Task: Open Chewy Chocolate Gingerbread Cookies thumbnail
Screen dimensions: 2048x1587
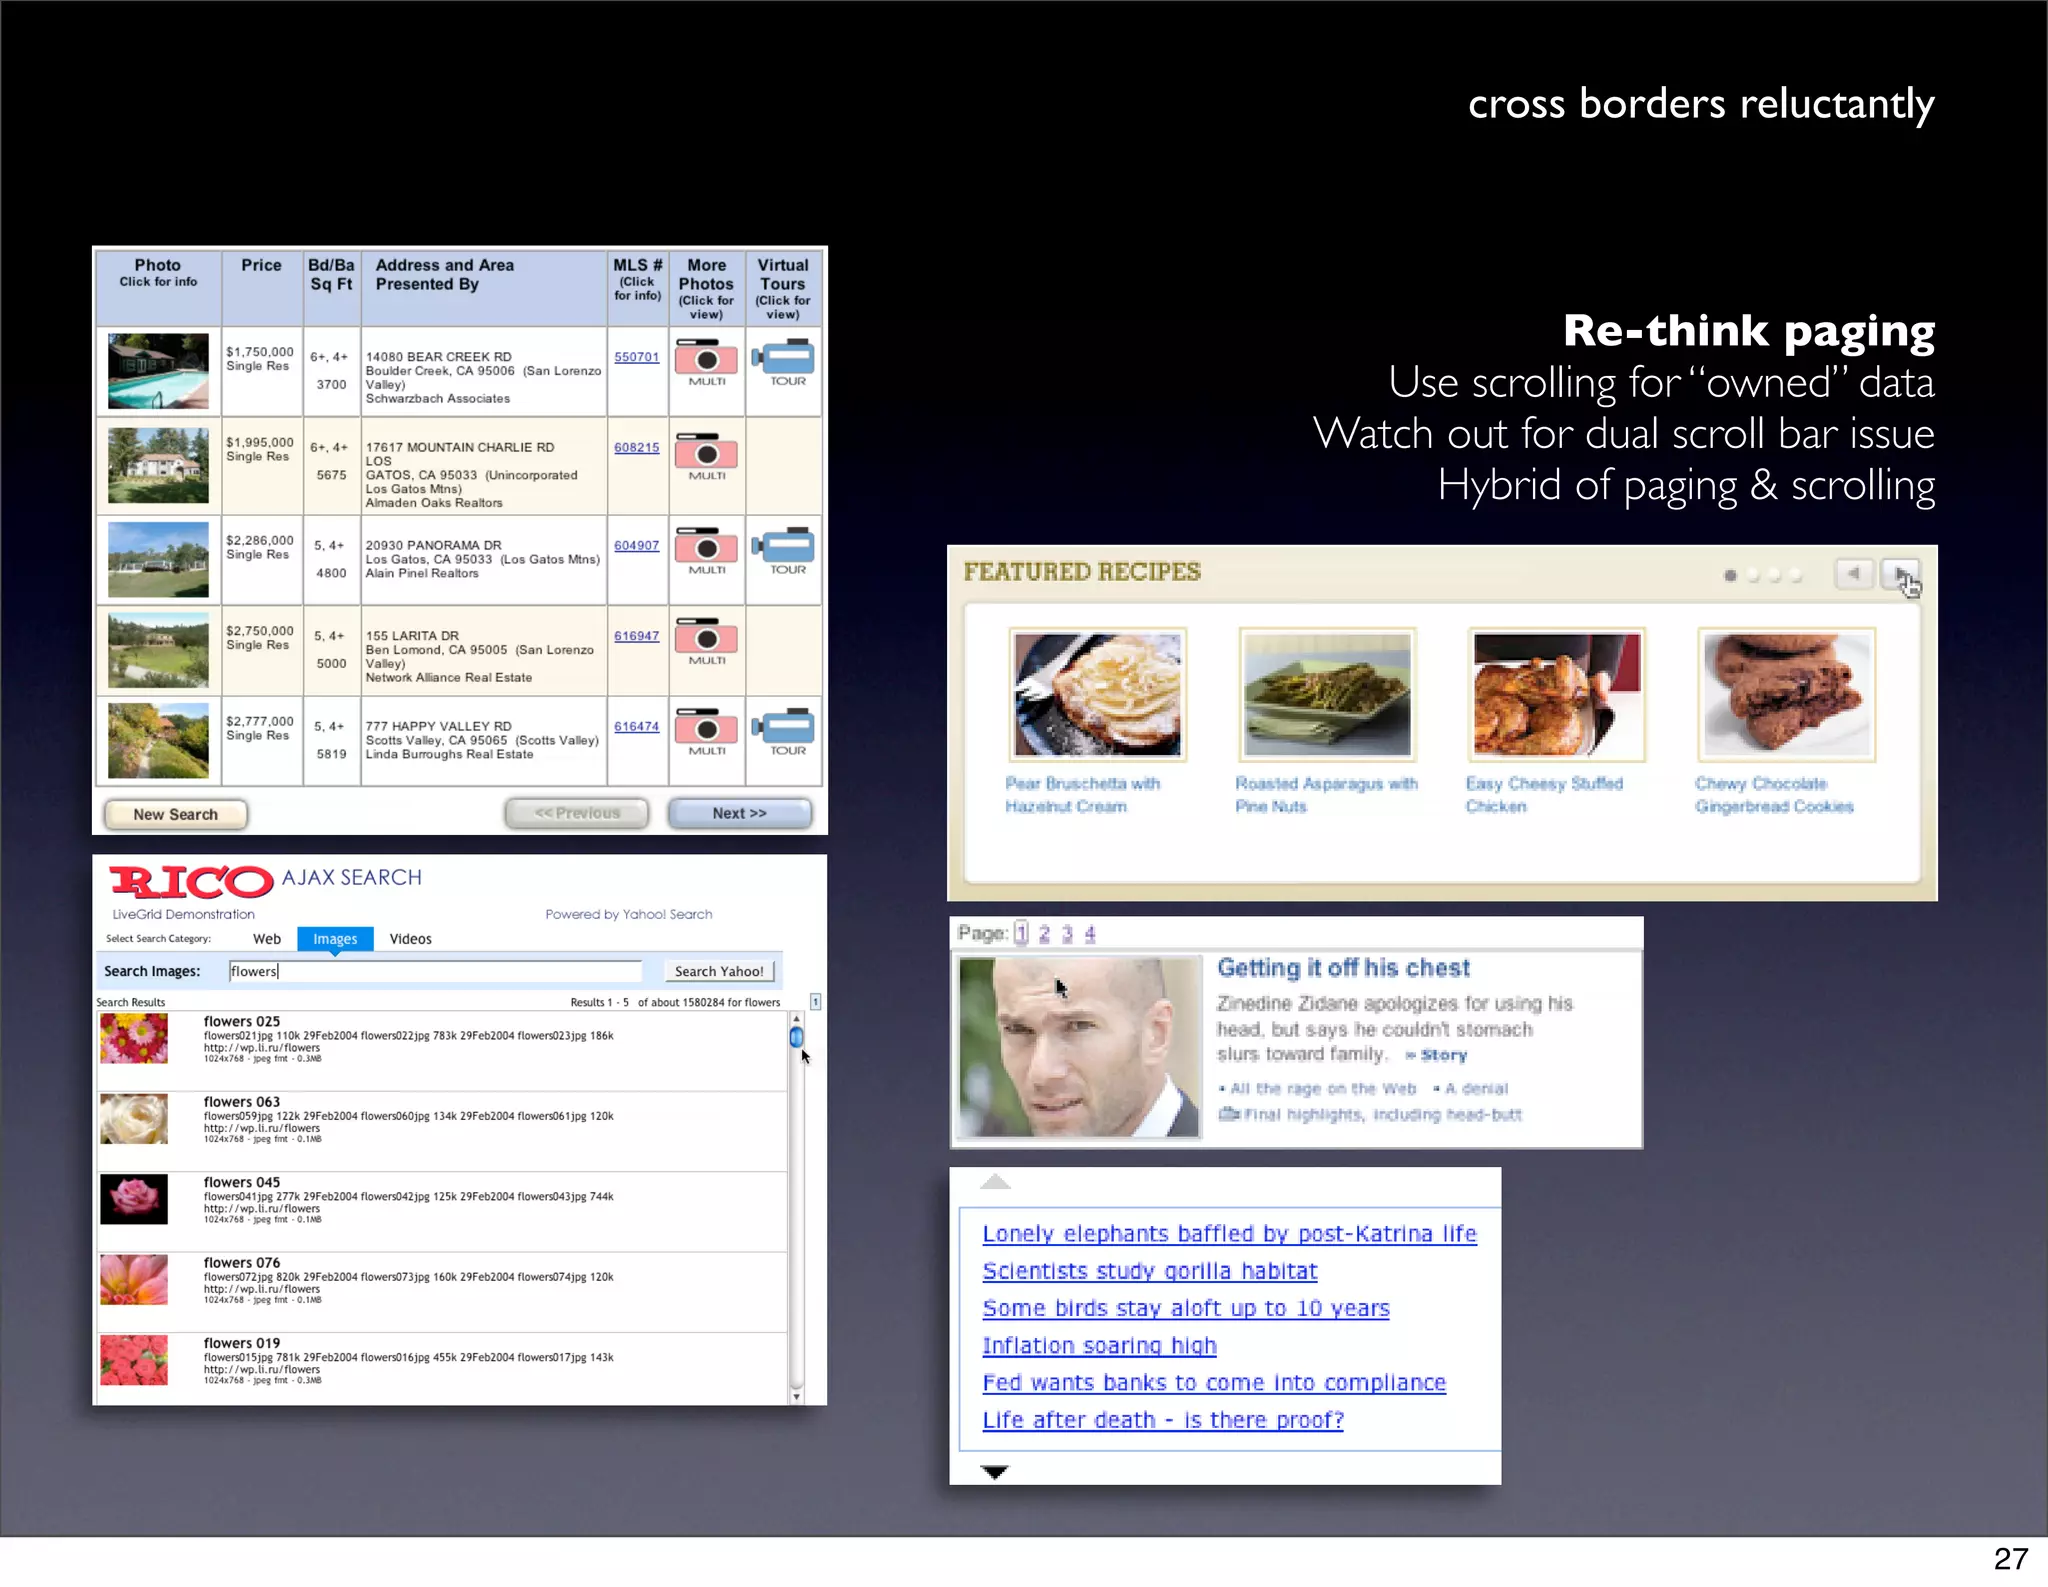Action: (x=1786, y=695)
